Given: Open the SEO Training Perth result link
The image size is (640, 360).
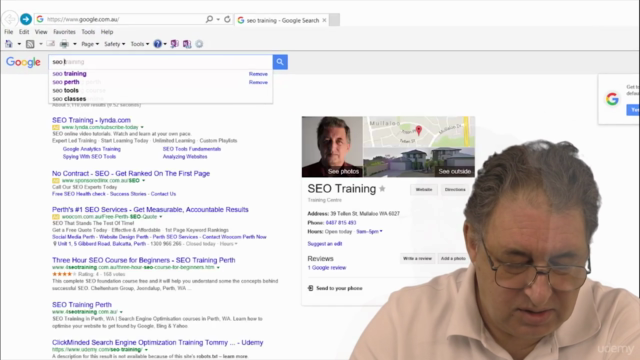Looking at the screenshot, I should point(82,304).
